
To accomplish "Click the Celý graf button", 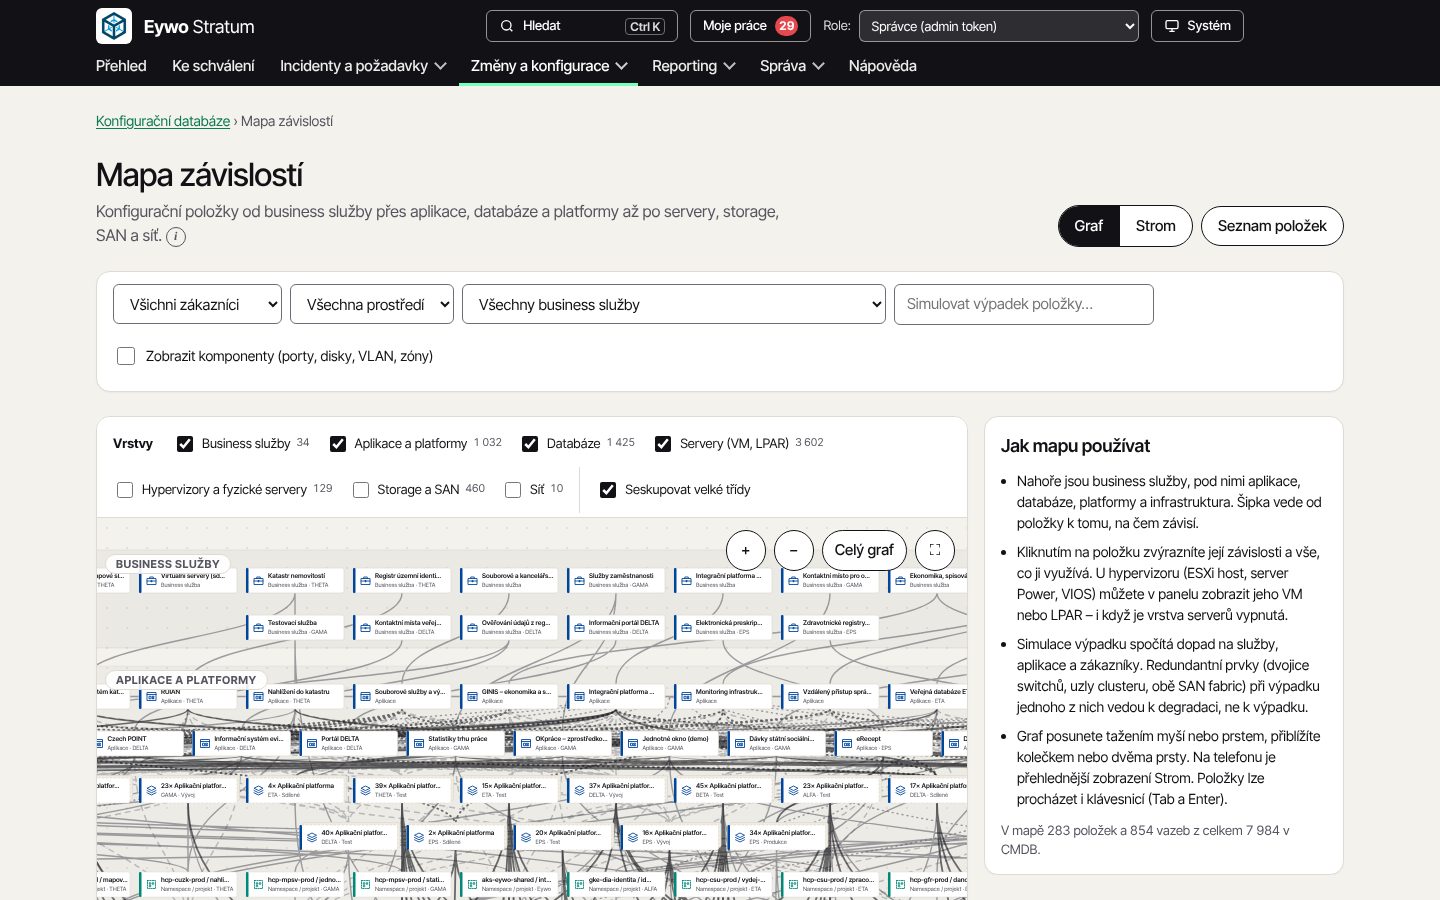I will tap(864, 550).
